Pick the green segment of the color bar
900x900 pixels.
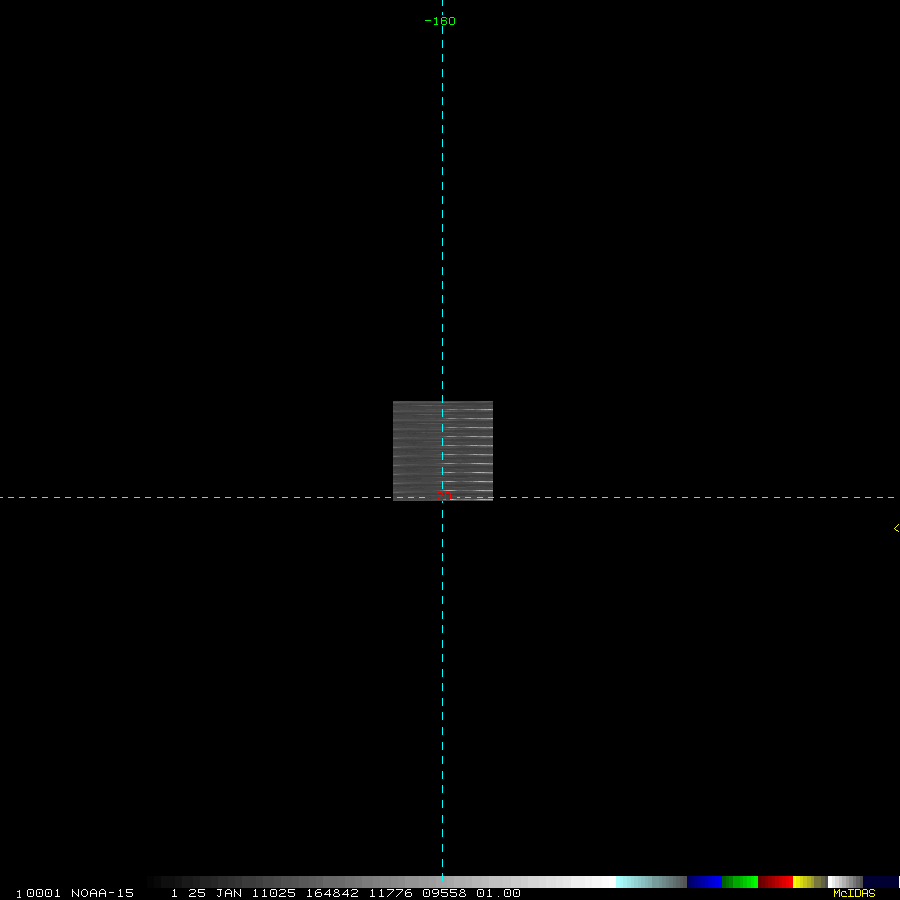pyautogui.click(x=740, y=882)
